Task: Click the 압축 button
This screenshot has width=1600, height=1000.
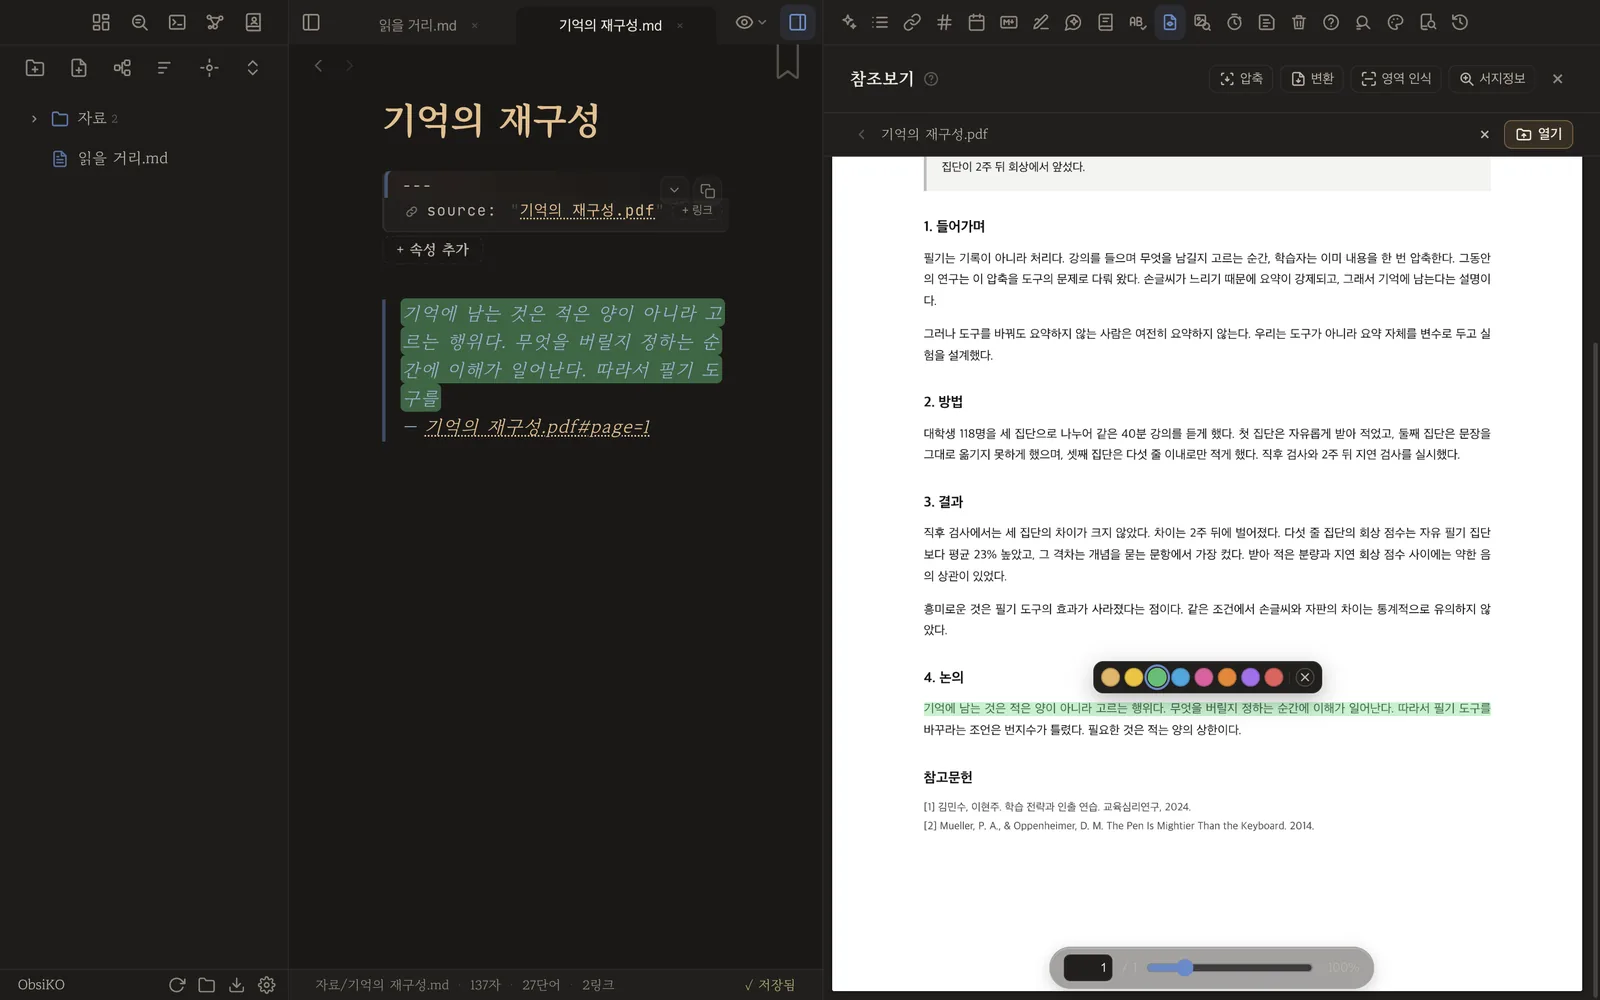Action: click(x=1241, y=78)
